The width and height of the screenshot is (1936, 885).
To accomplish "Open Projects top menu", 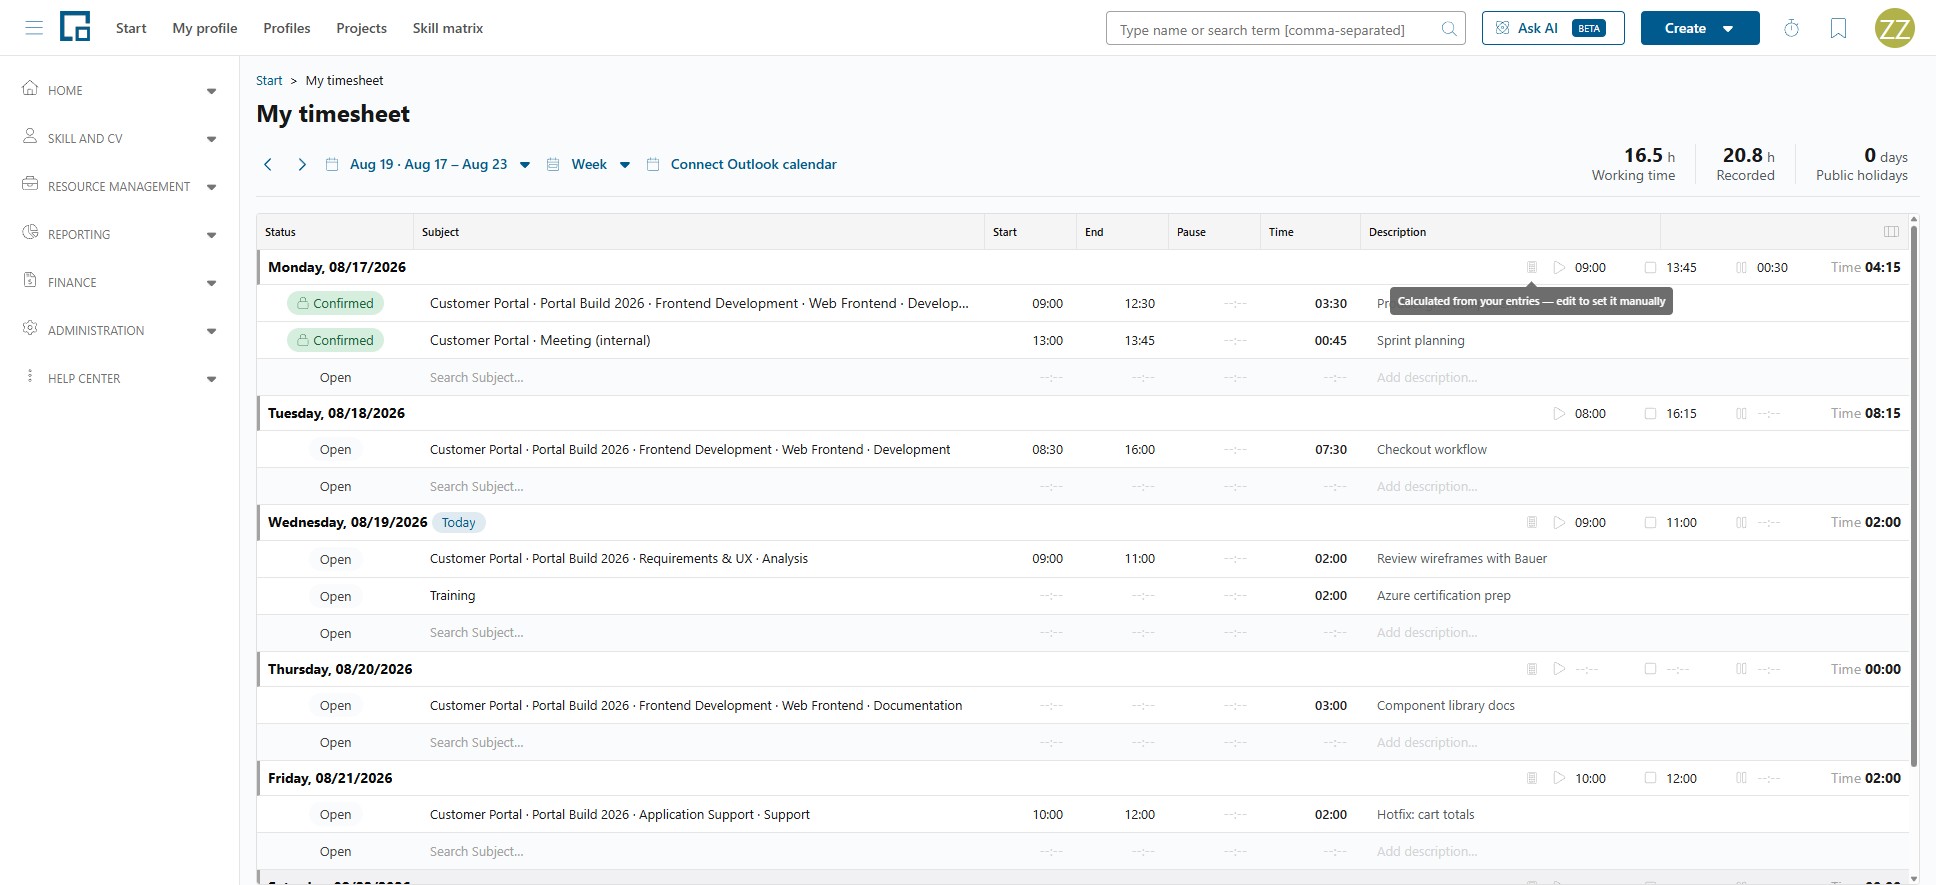I will coord(361,28).
